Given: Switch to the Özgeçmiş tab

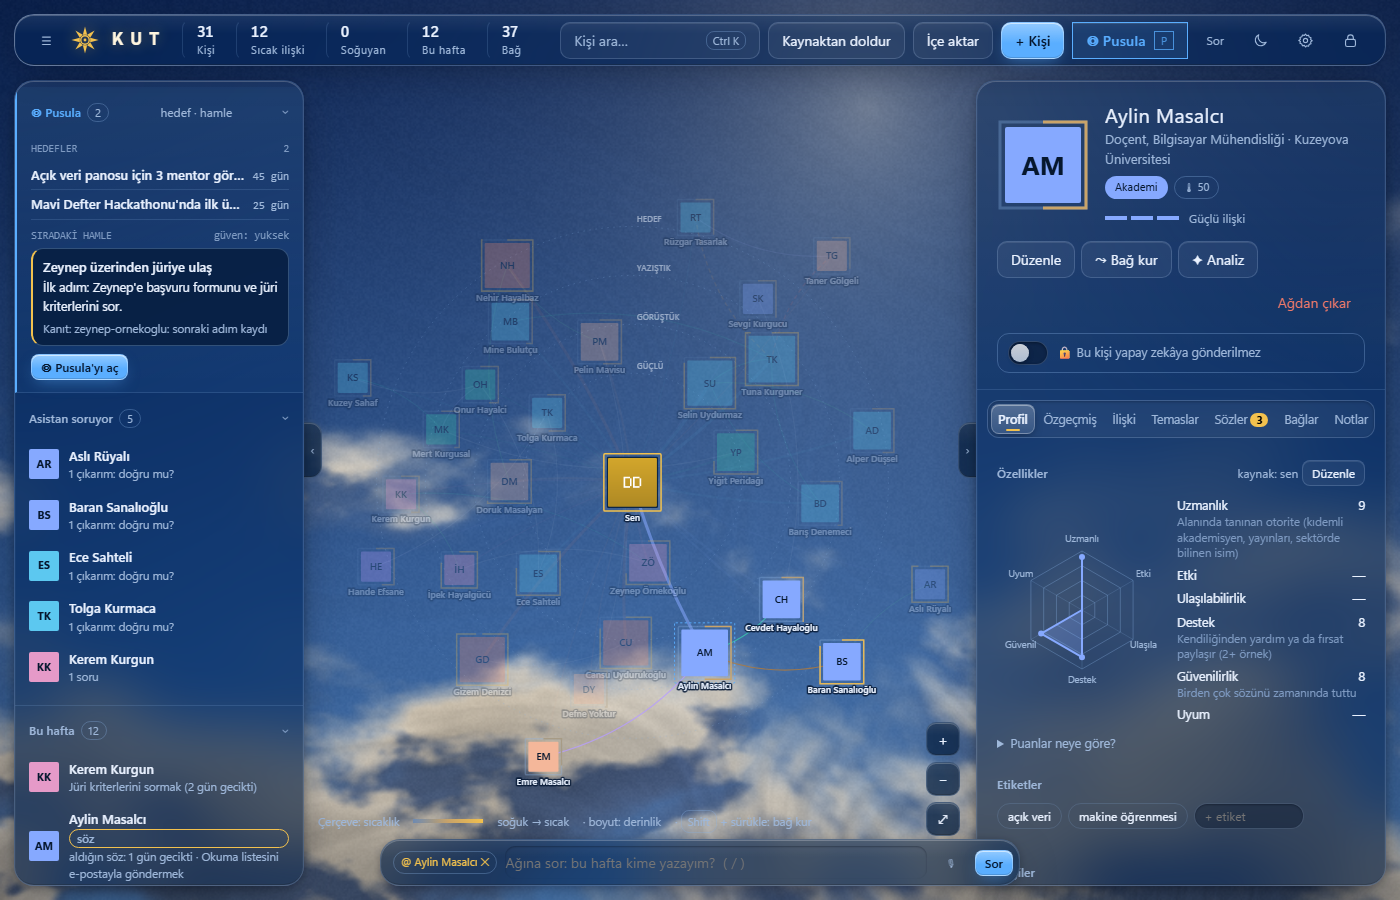Looking at the screenshot, I should (x=1070, y=420).
